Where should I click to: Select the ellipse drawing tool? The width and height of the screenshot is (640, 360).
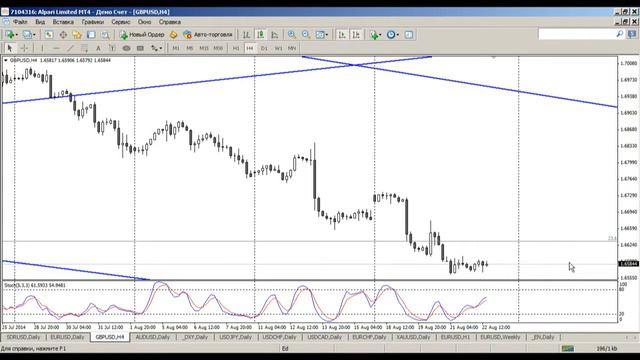point(126,48)
